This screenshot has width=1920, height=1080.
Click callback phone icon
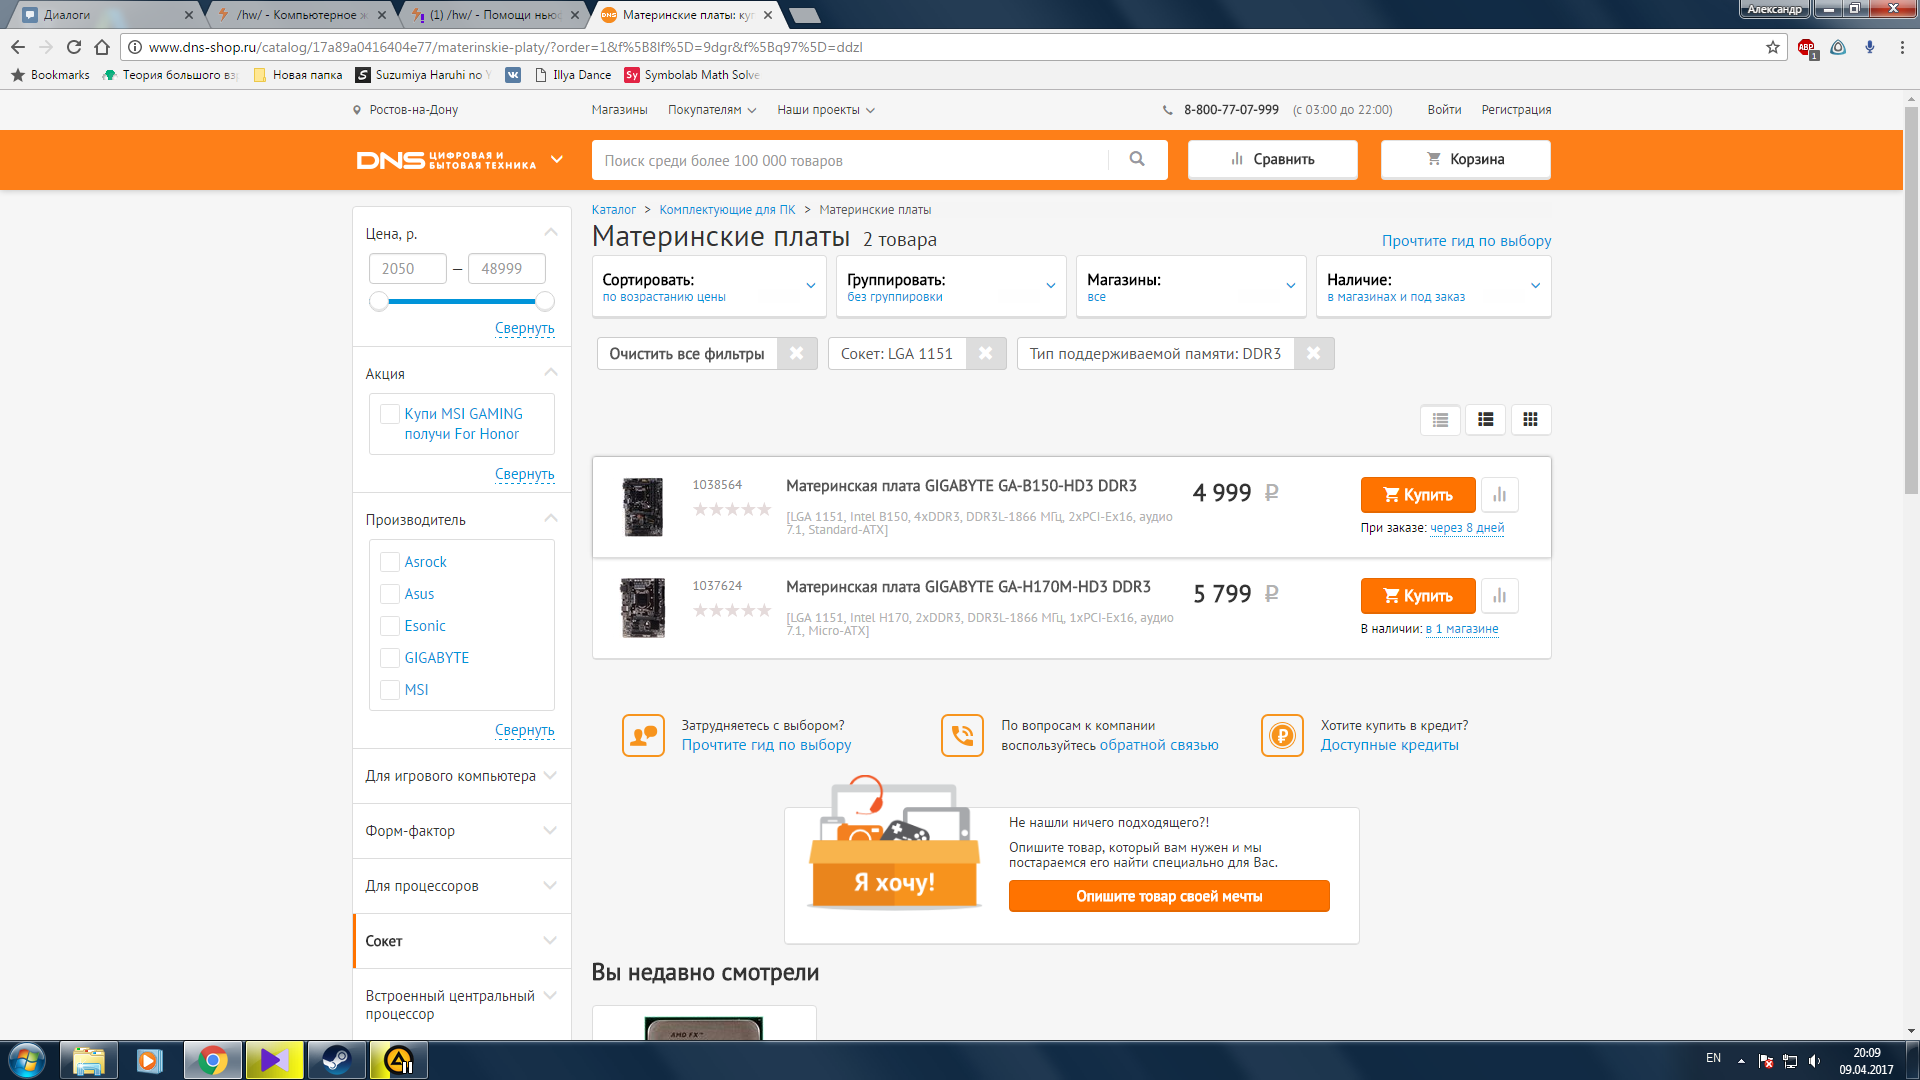(962, 736)
